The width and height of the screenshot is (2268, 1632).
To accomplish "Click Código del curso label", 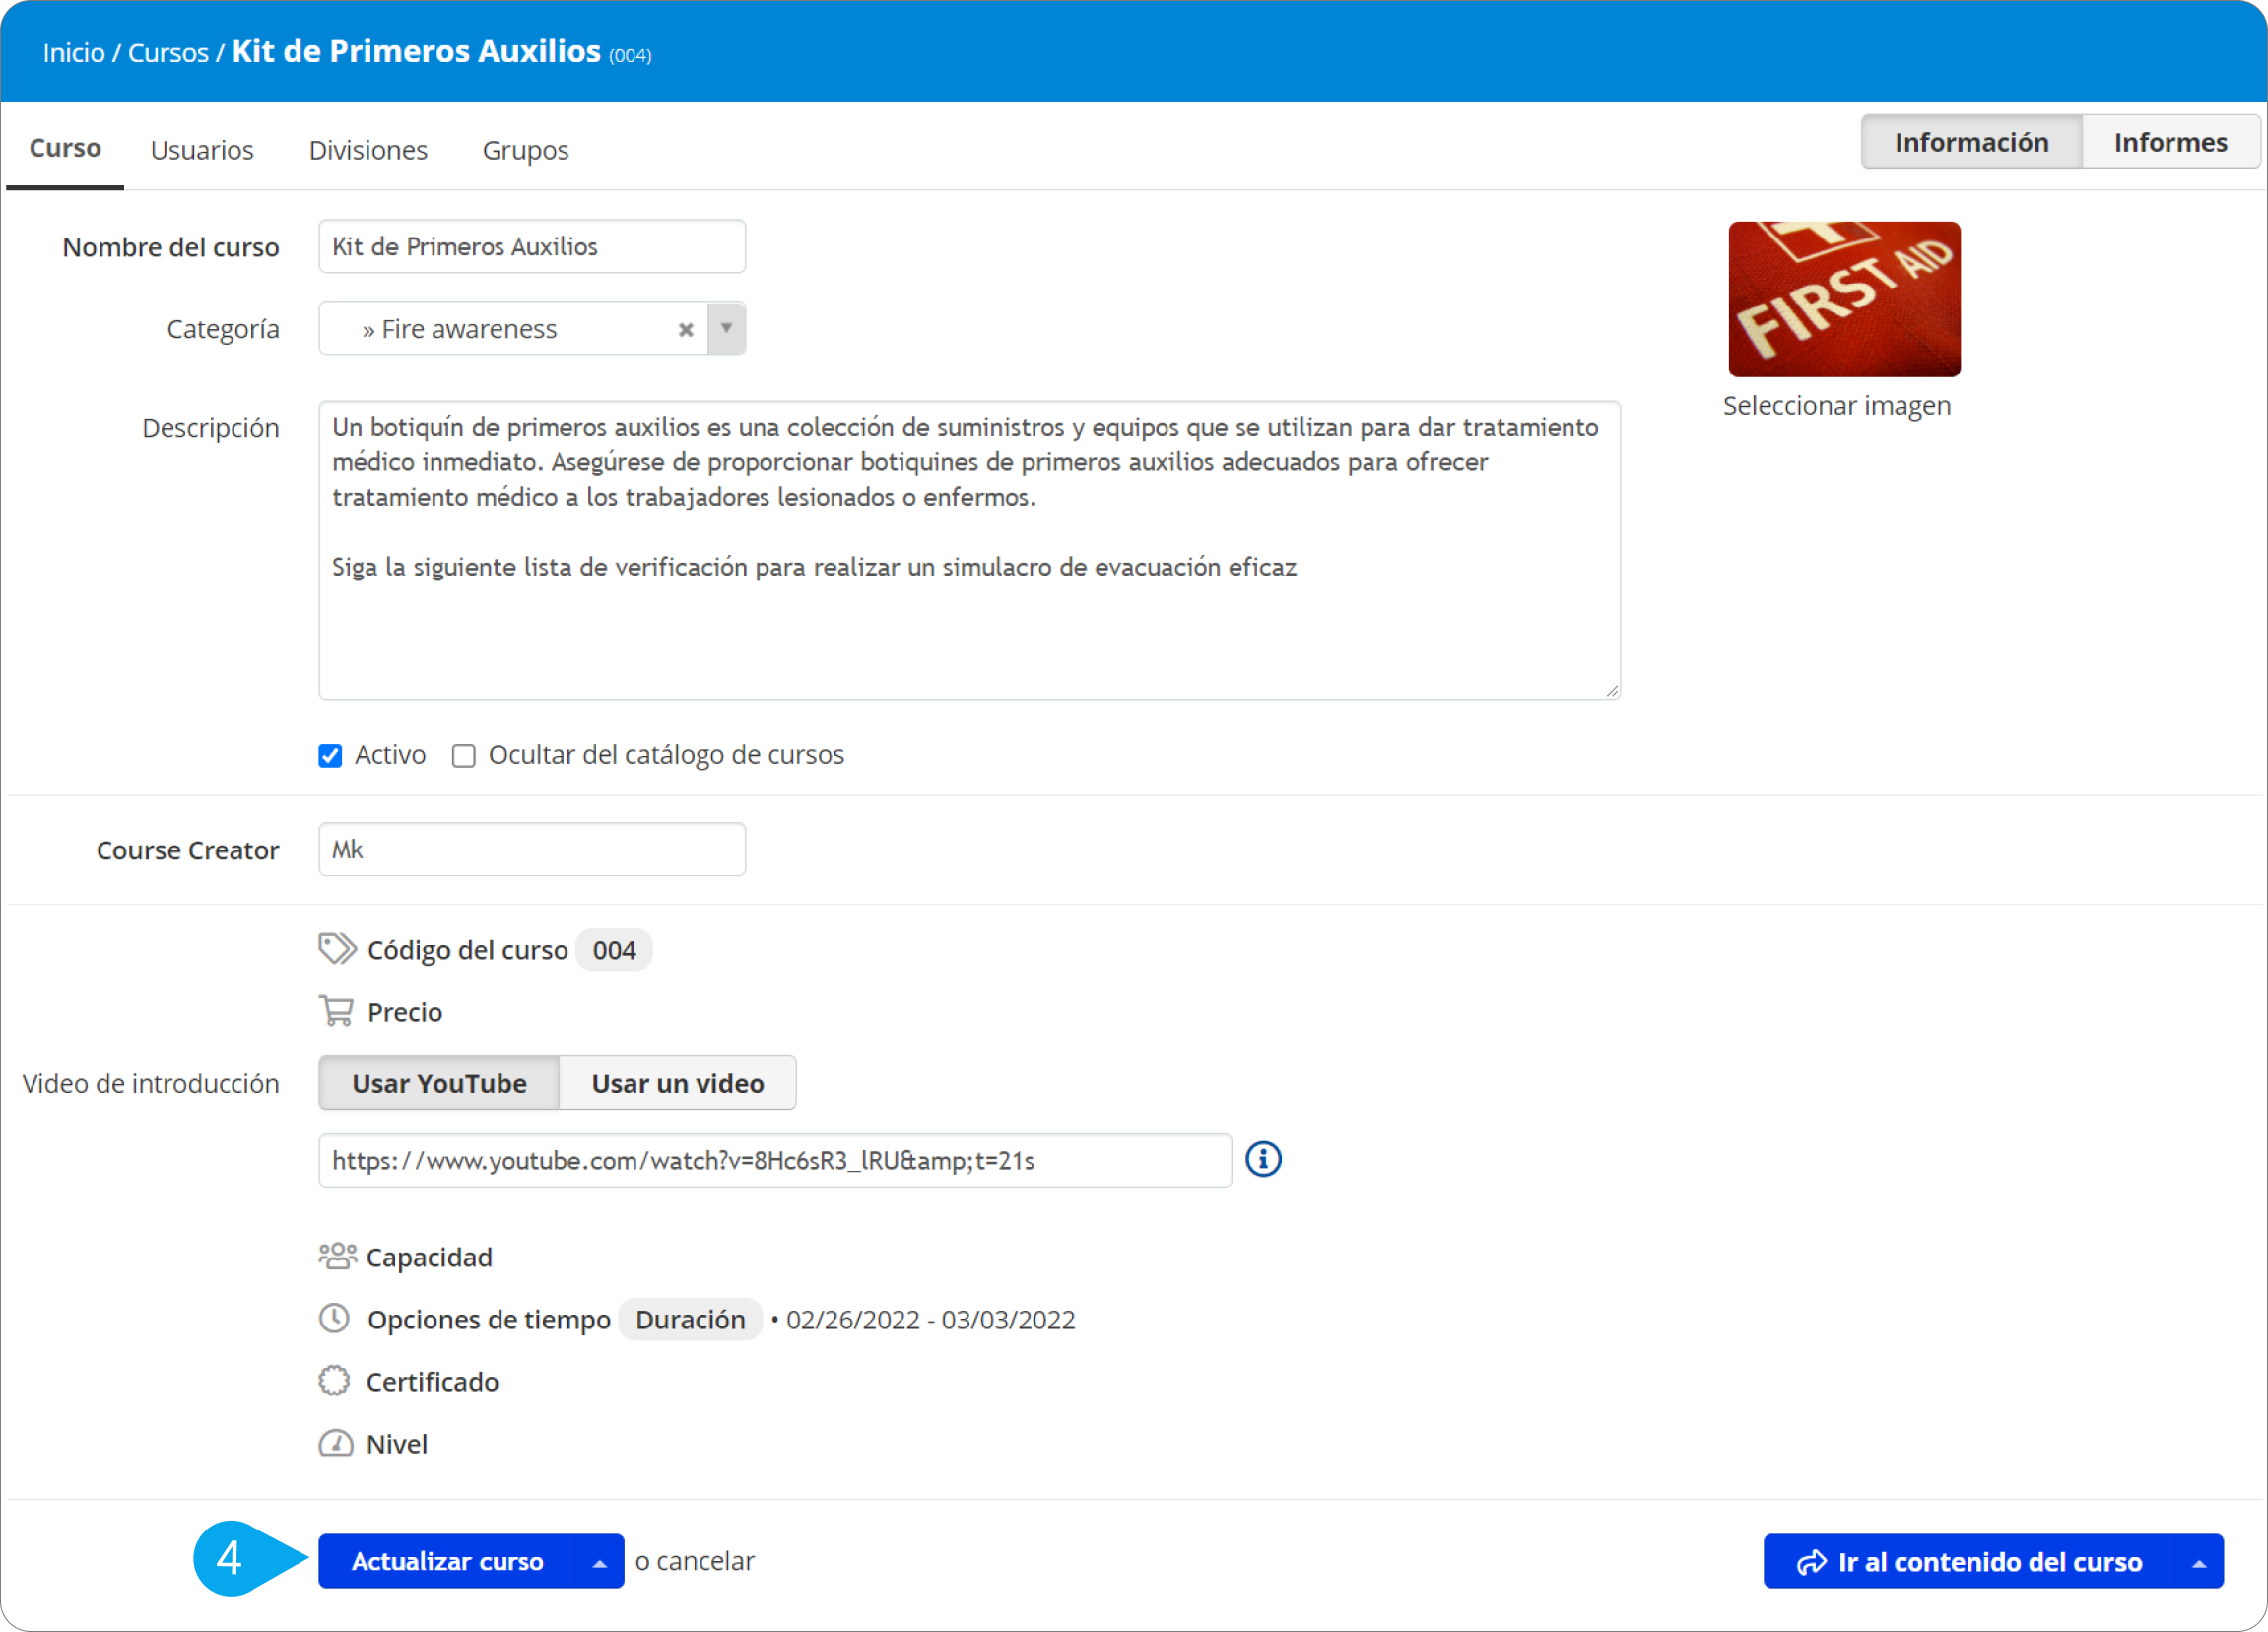I will coord(467,950).
